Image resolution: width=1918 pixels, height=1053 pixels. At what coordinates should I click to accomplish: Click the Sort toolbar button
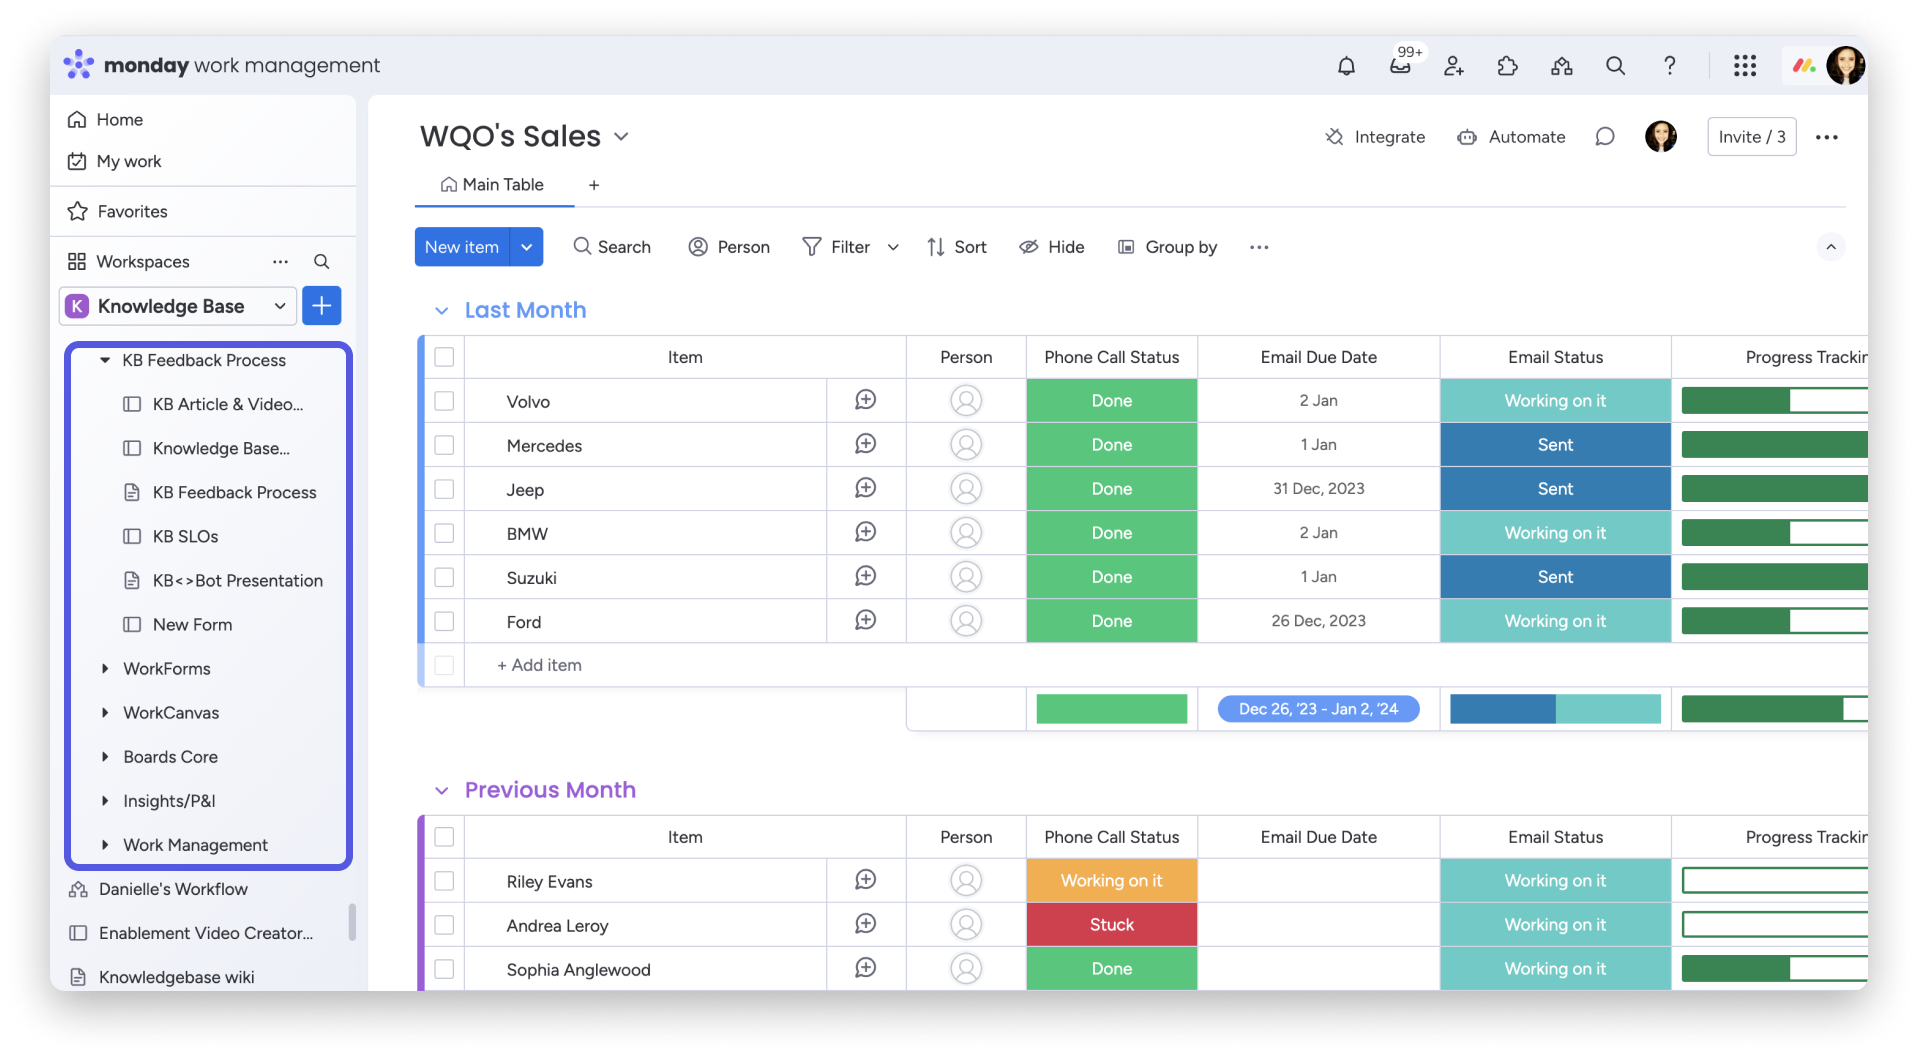pyautogui.click(x=957, y=247)
